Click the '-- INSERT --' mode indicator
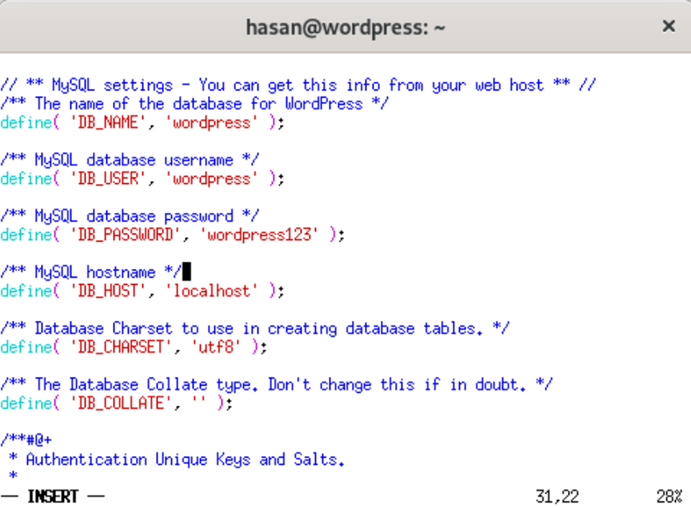 pos(53,497)
